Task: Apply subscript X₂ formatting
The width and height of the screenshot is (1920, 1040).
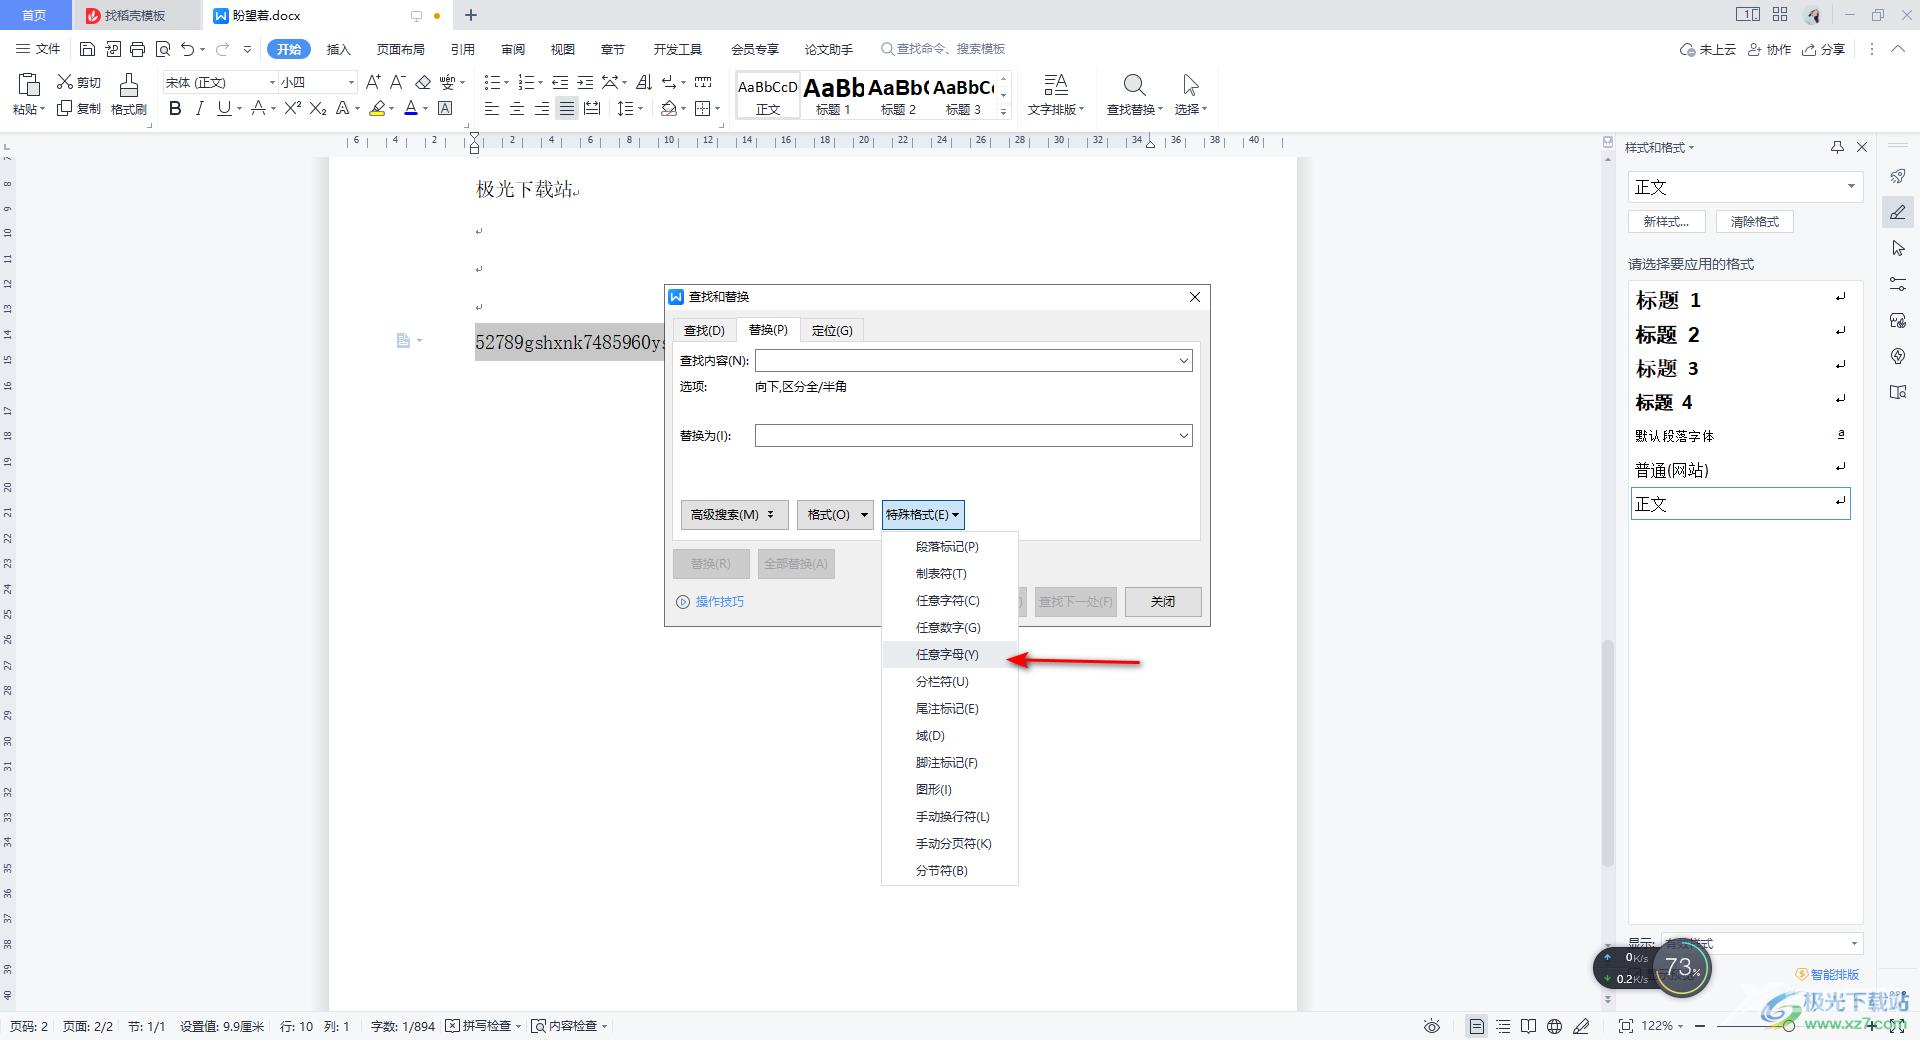Action: click(318, 108)
